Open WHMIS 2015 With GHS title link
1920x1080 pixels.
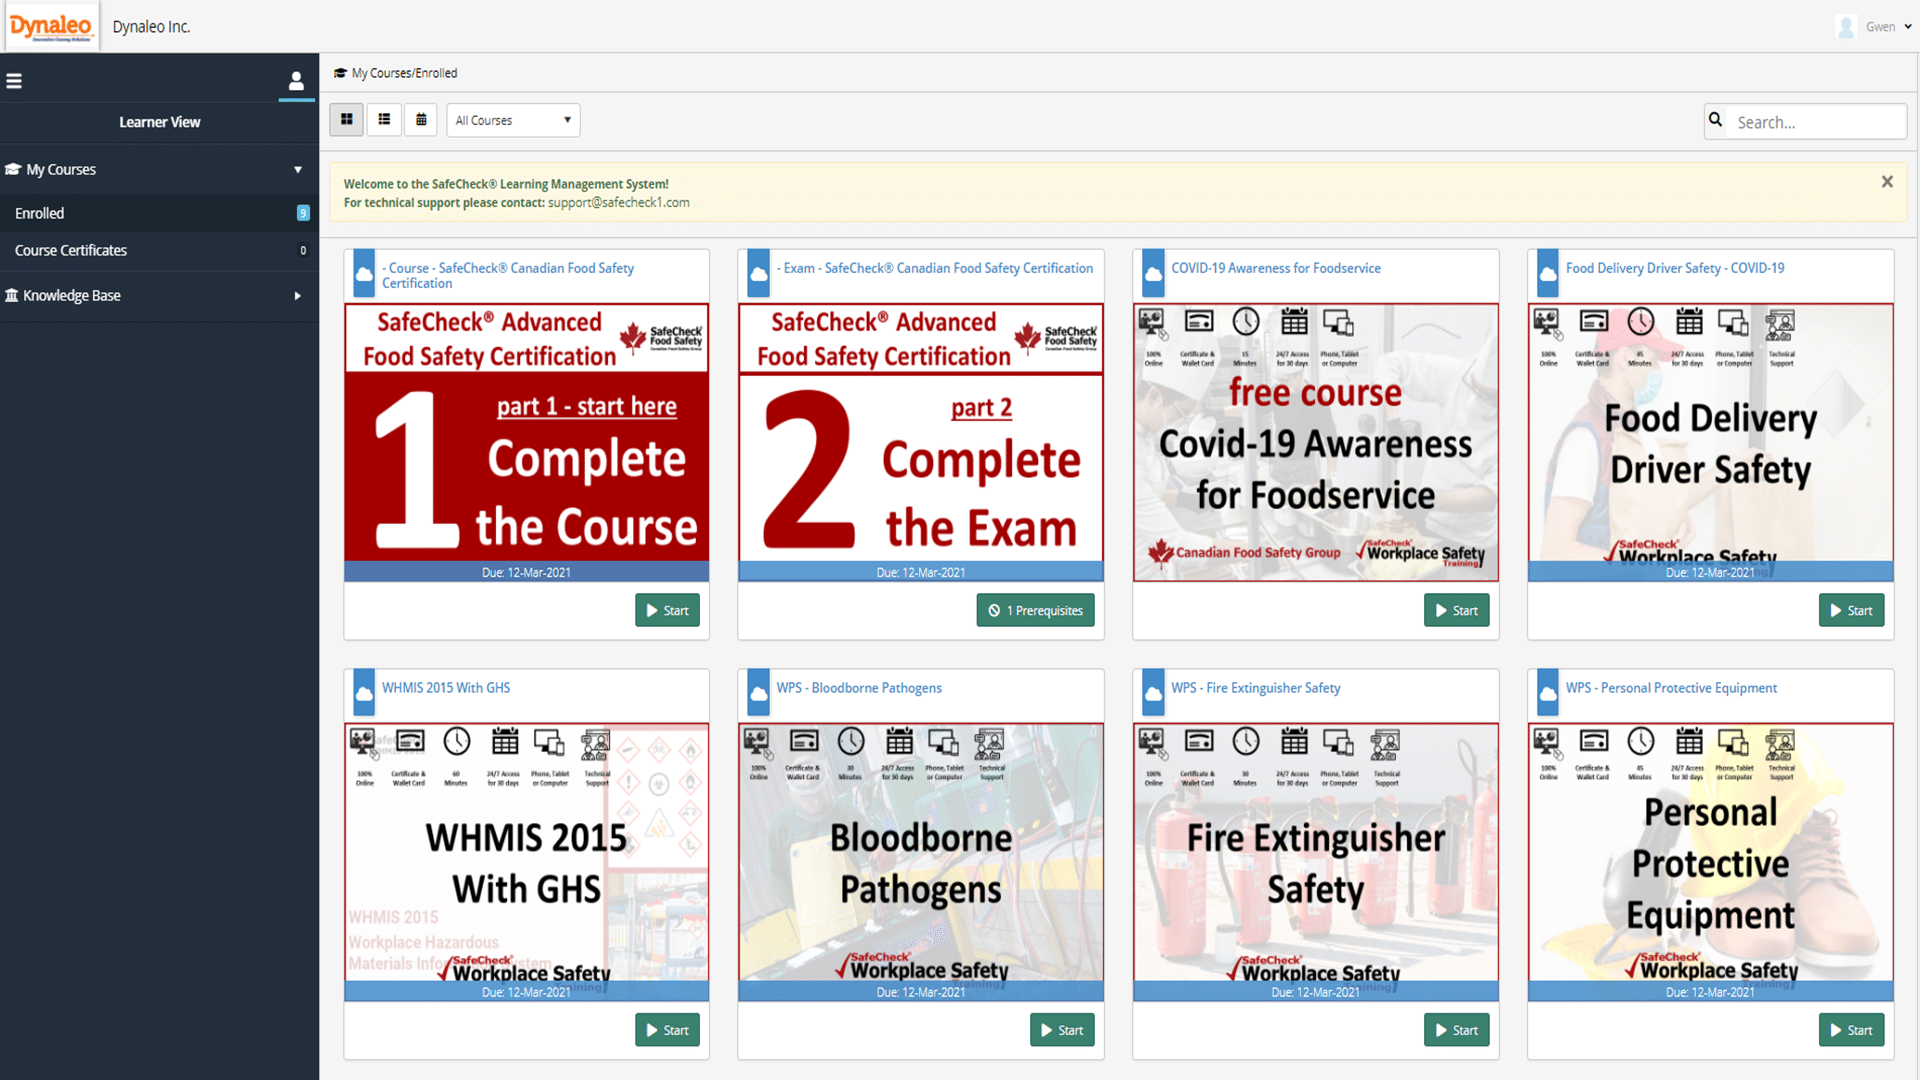(x=446, y=688)
